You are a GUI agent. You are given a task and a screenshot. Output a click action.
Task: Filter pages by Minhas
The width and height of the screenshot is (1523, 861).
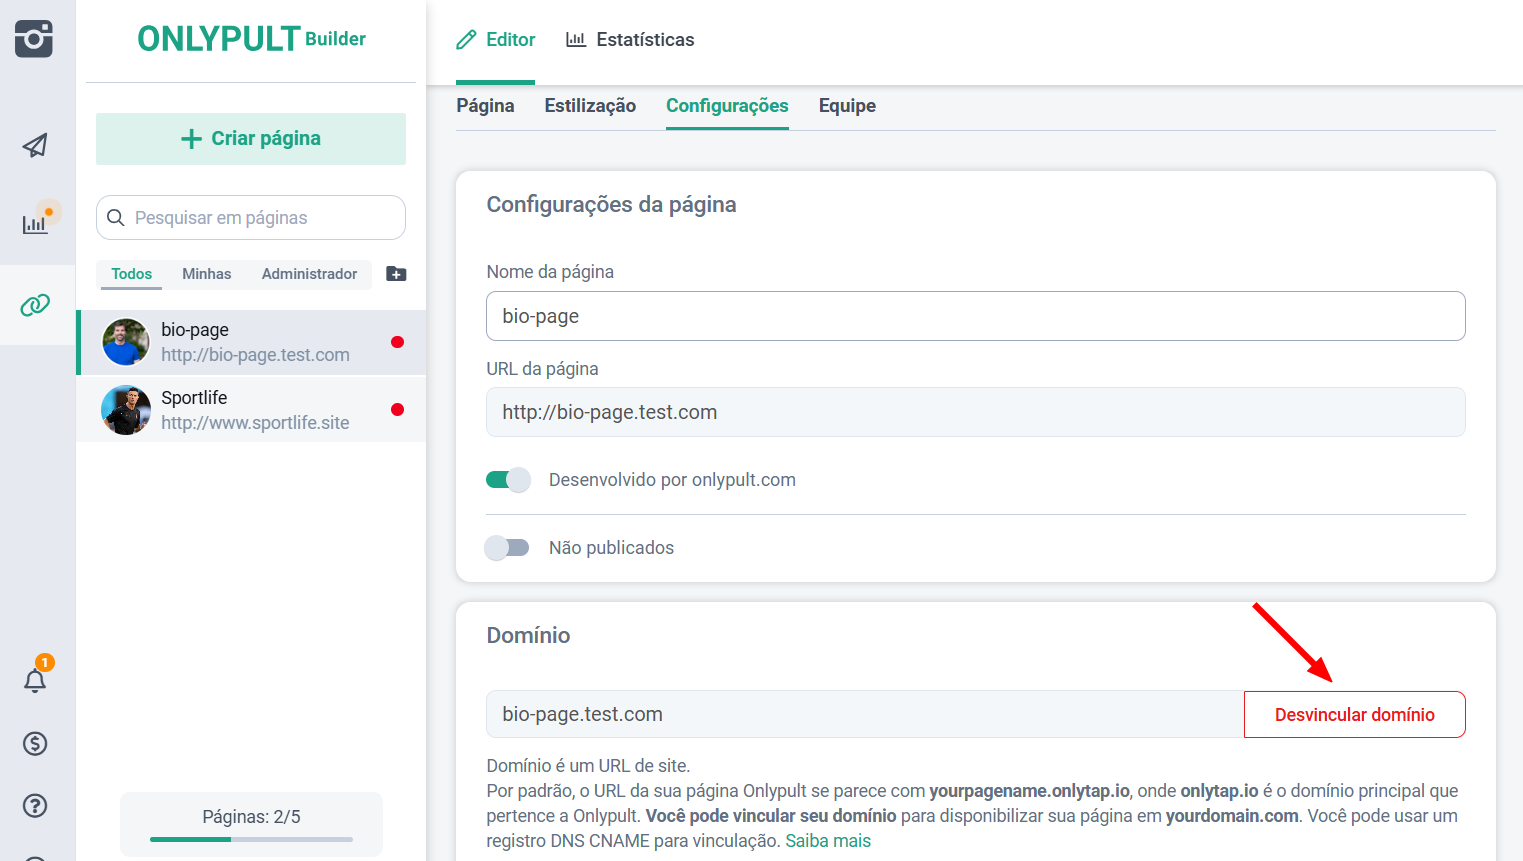[206, 274]
